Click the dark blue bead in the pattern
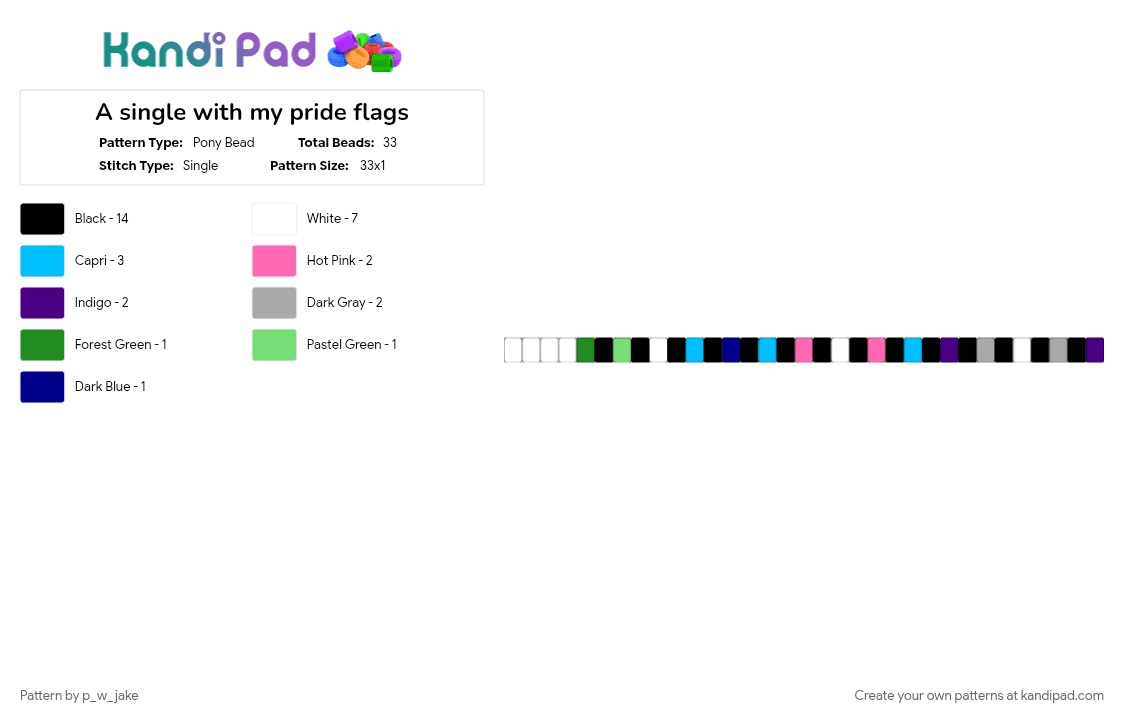This screenshot has width=1124, height=720. [x=731, y=351]
